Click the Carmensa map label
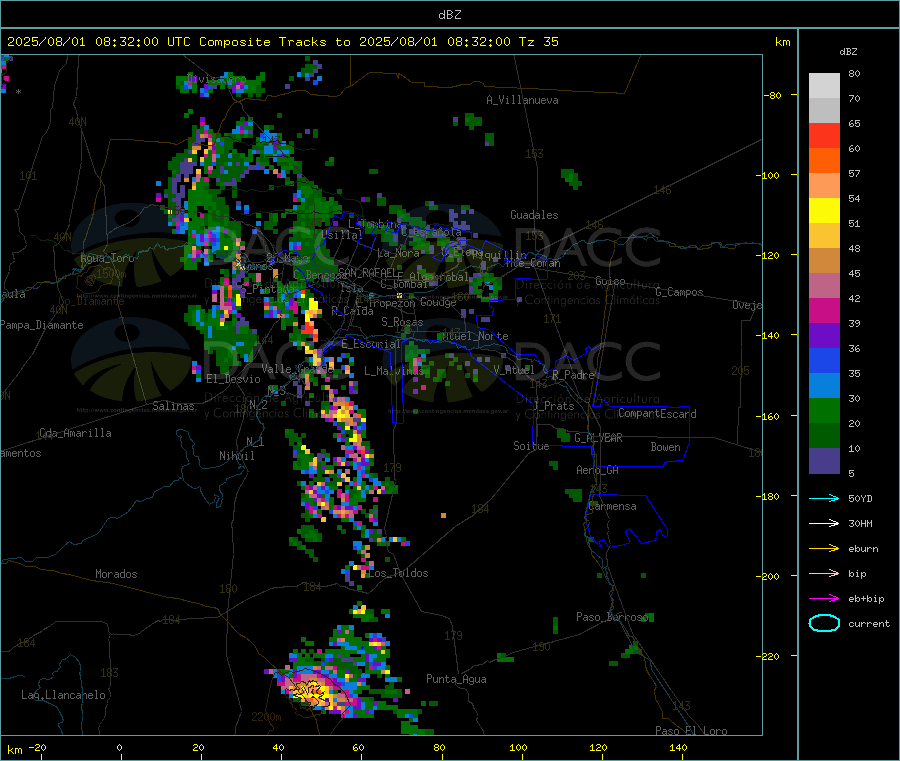This screenshot has height=761, width=900. tap(612, 506)
